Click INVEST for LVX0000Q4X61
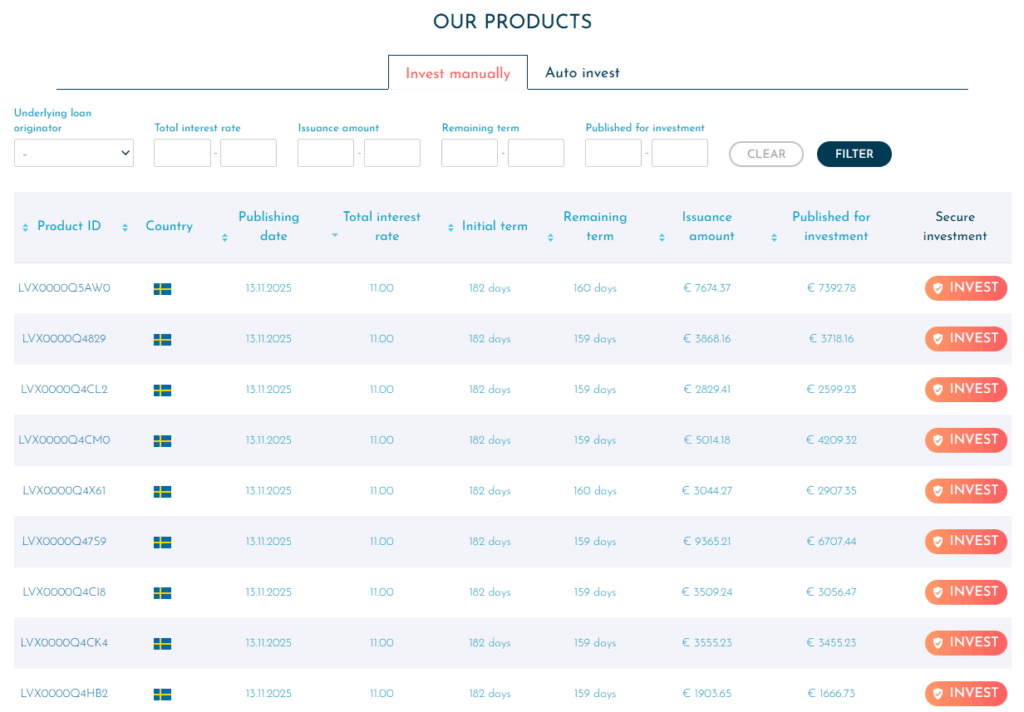The width and height of the screenshot is (1024, 712). pos(965,491)
